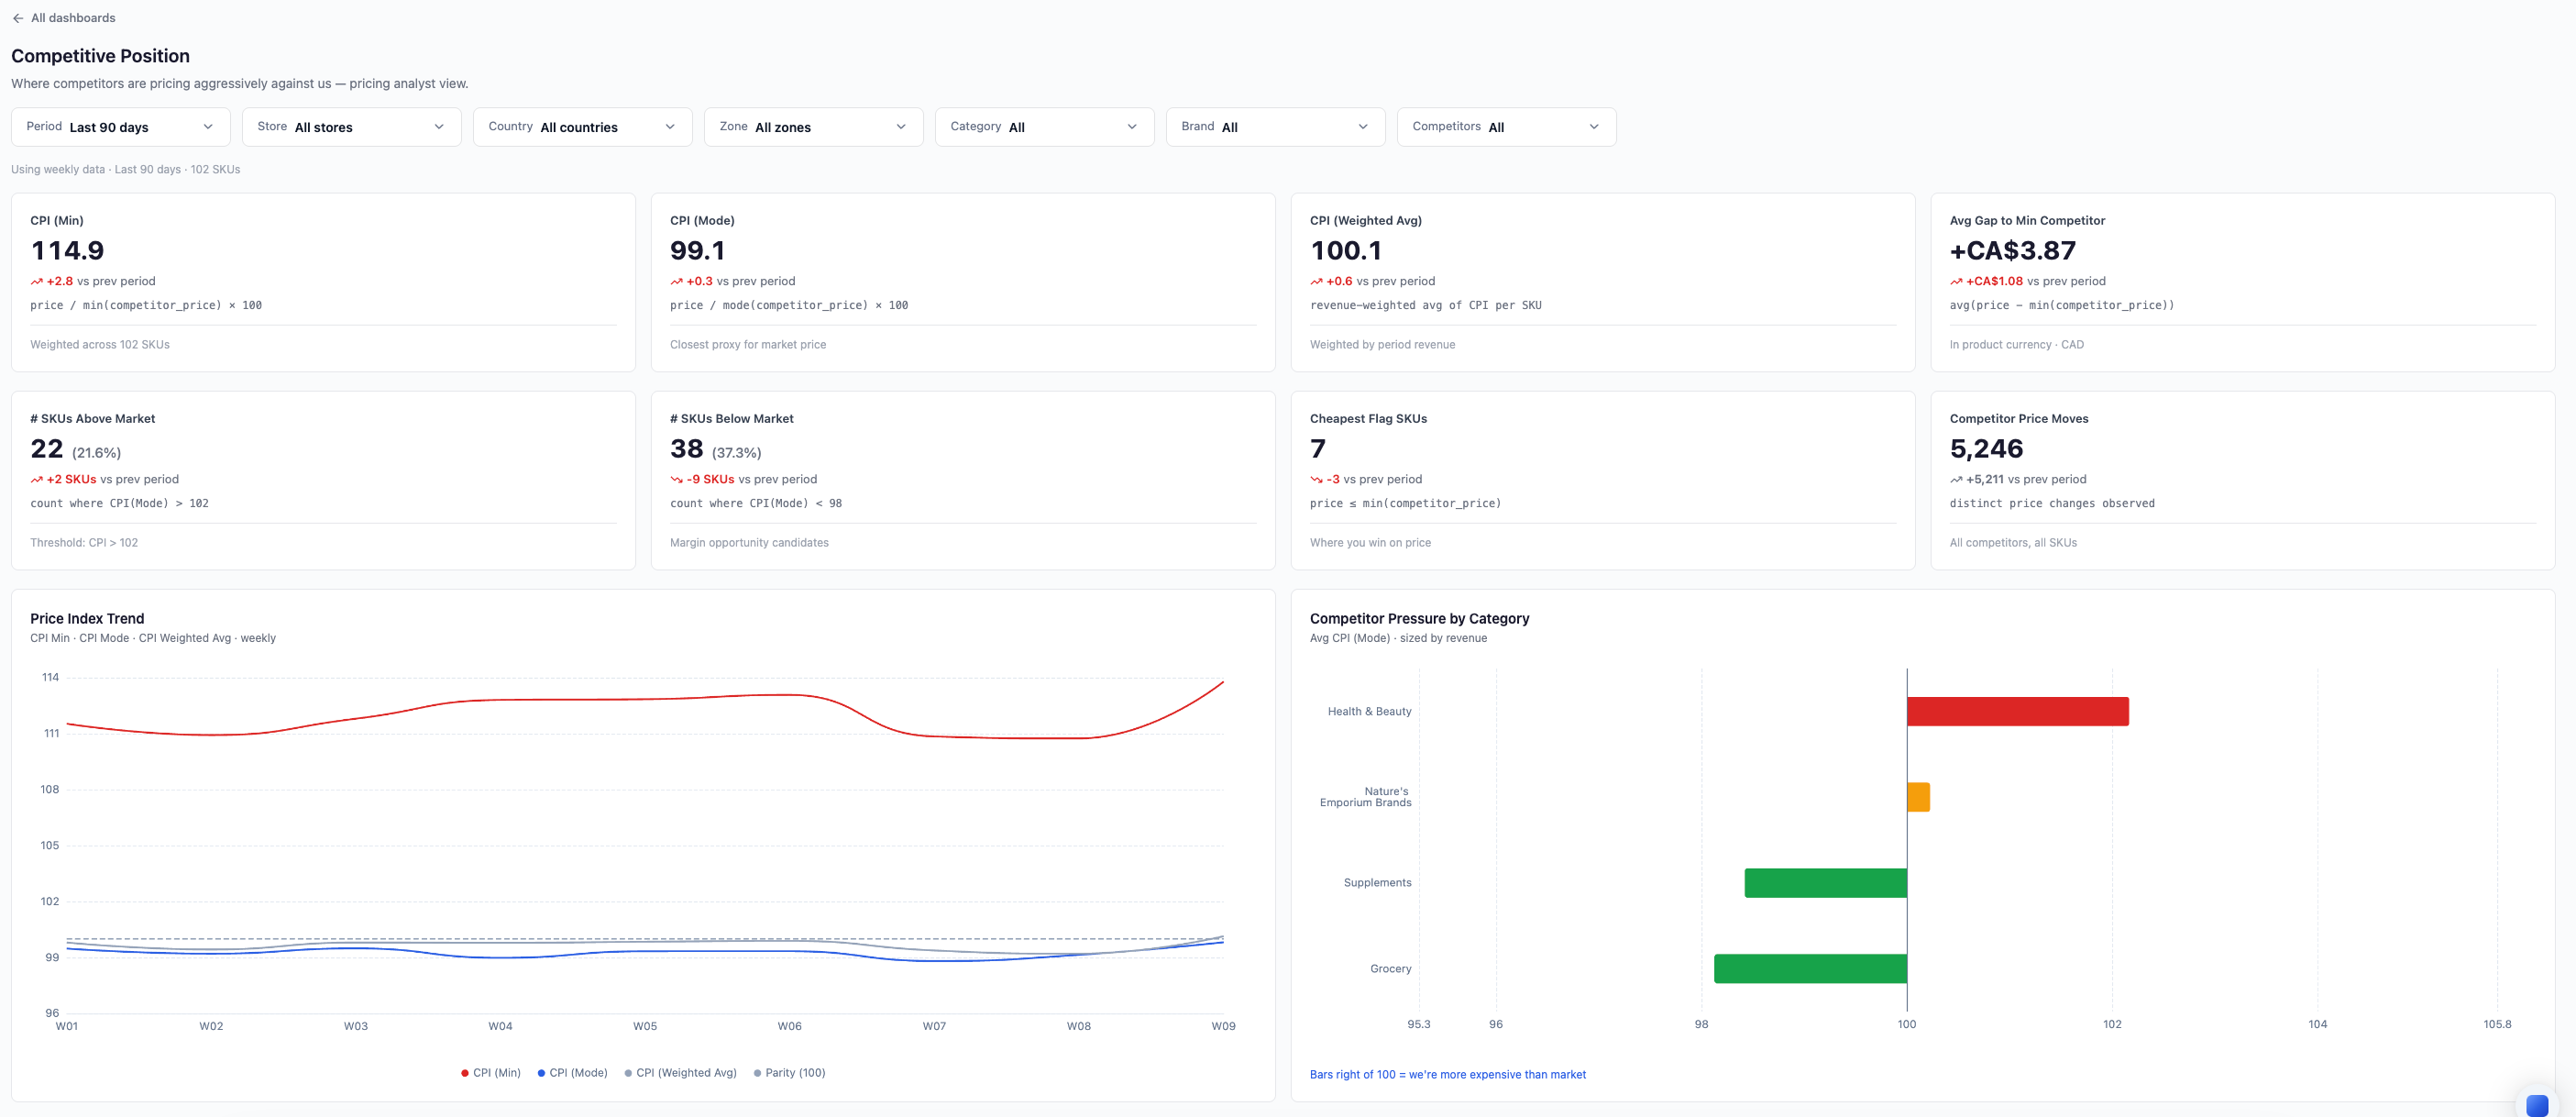The image size is (2576, 1117).
Task: Click the W05 axis label
Action: (645, 1027)
